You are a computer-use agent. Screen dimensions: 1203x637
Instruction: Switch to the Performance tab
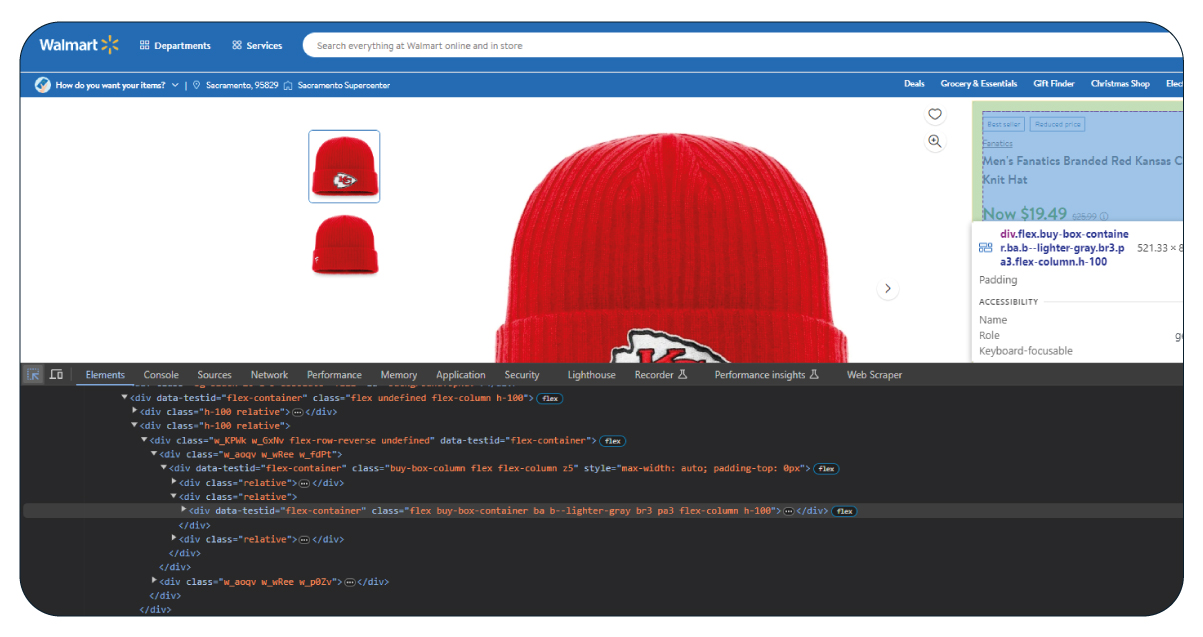[334, 375]
